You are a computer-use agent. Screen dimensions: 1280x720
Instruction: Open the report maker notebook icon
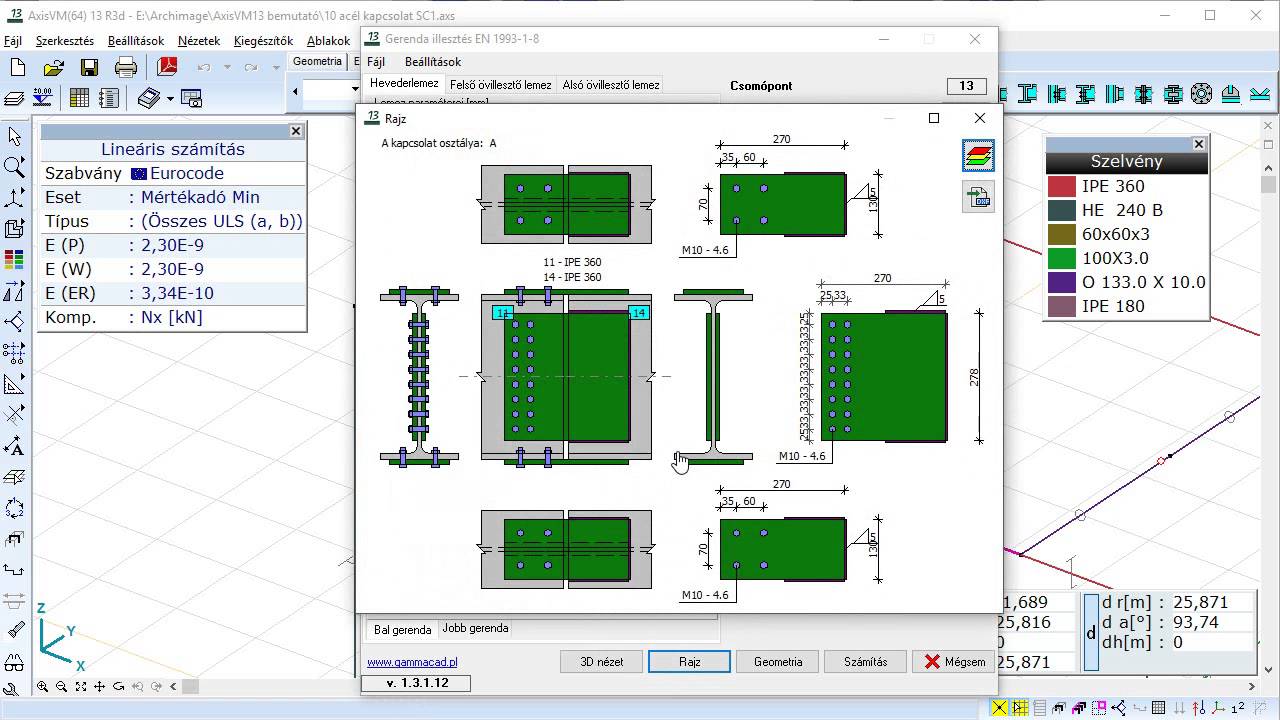pos(109,98)
